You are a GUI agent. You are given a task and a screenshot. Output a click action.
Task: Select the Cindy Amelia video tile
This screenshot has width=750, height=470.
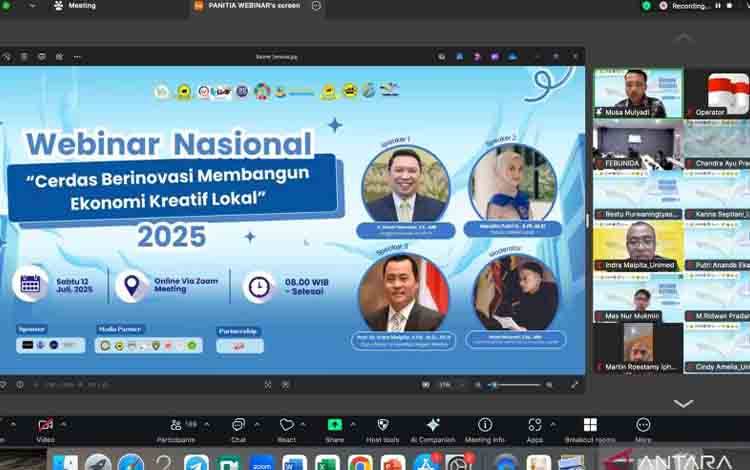coord(717,348)
